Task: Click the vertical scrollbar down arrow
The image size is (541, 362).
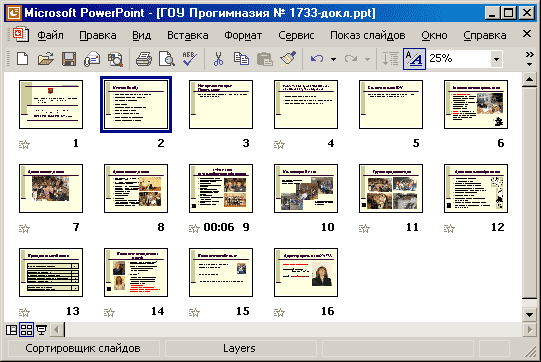Action: click(x=529, y=314)
